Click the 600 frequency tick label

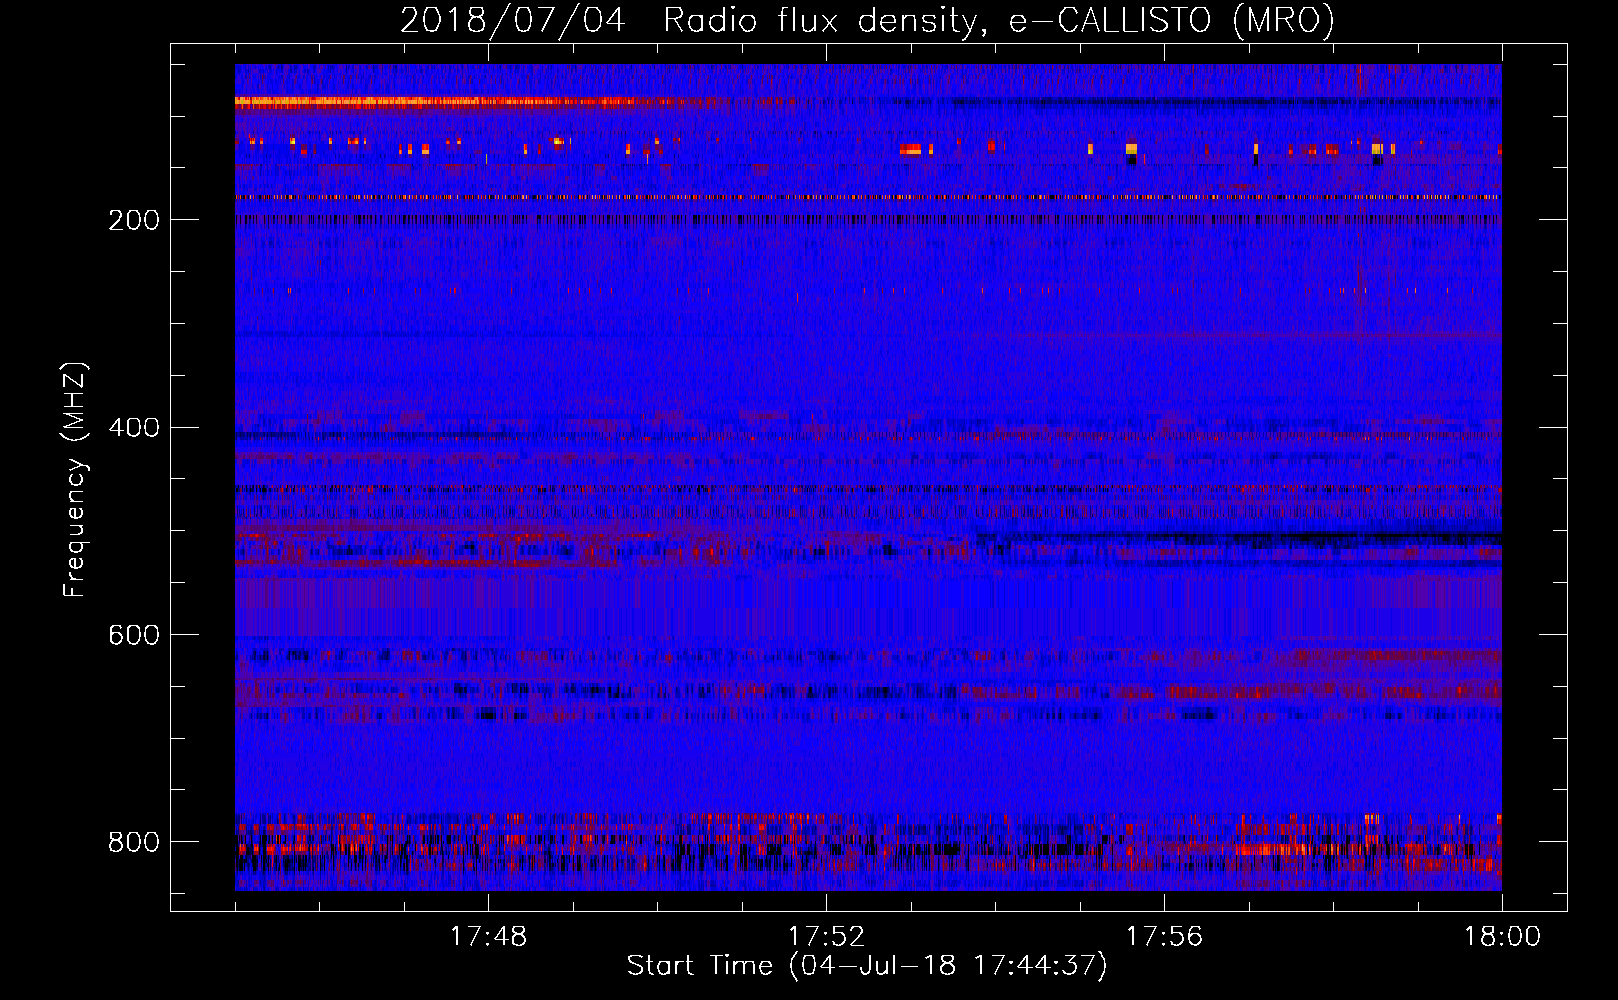[134, 636]
